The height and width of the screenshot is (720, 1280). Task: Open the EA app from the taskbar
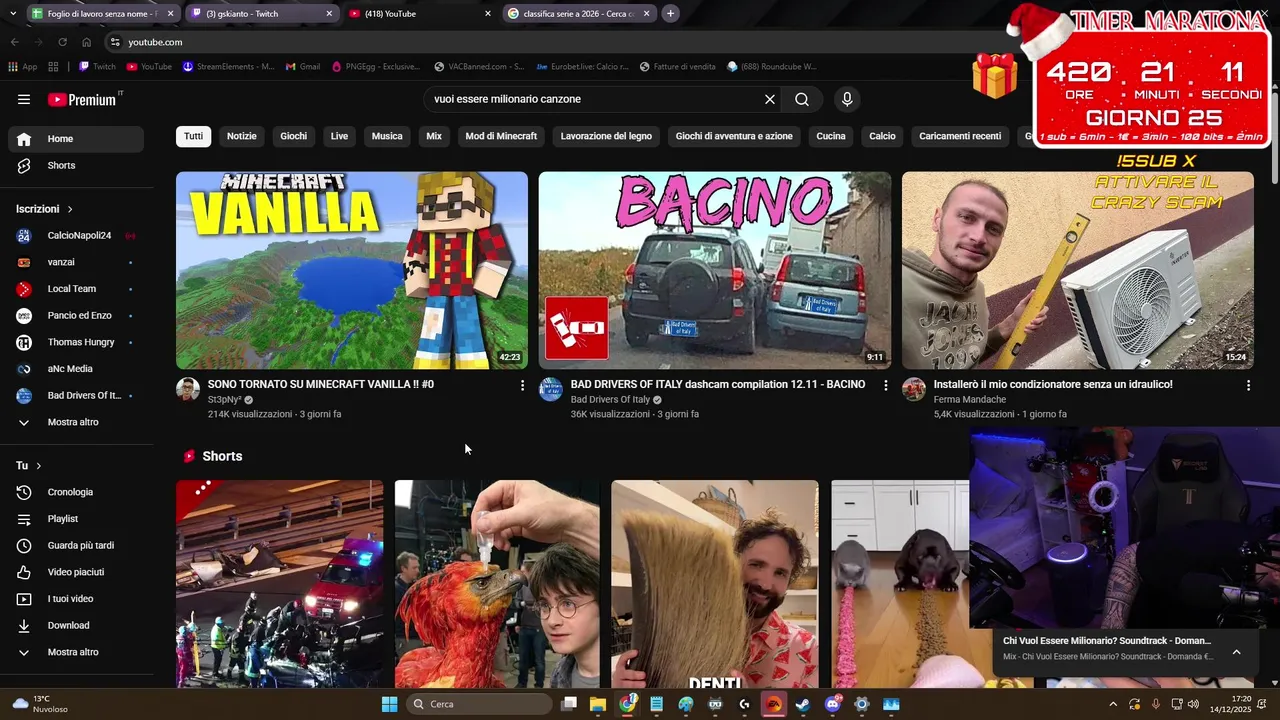coord(773,704)
